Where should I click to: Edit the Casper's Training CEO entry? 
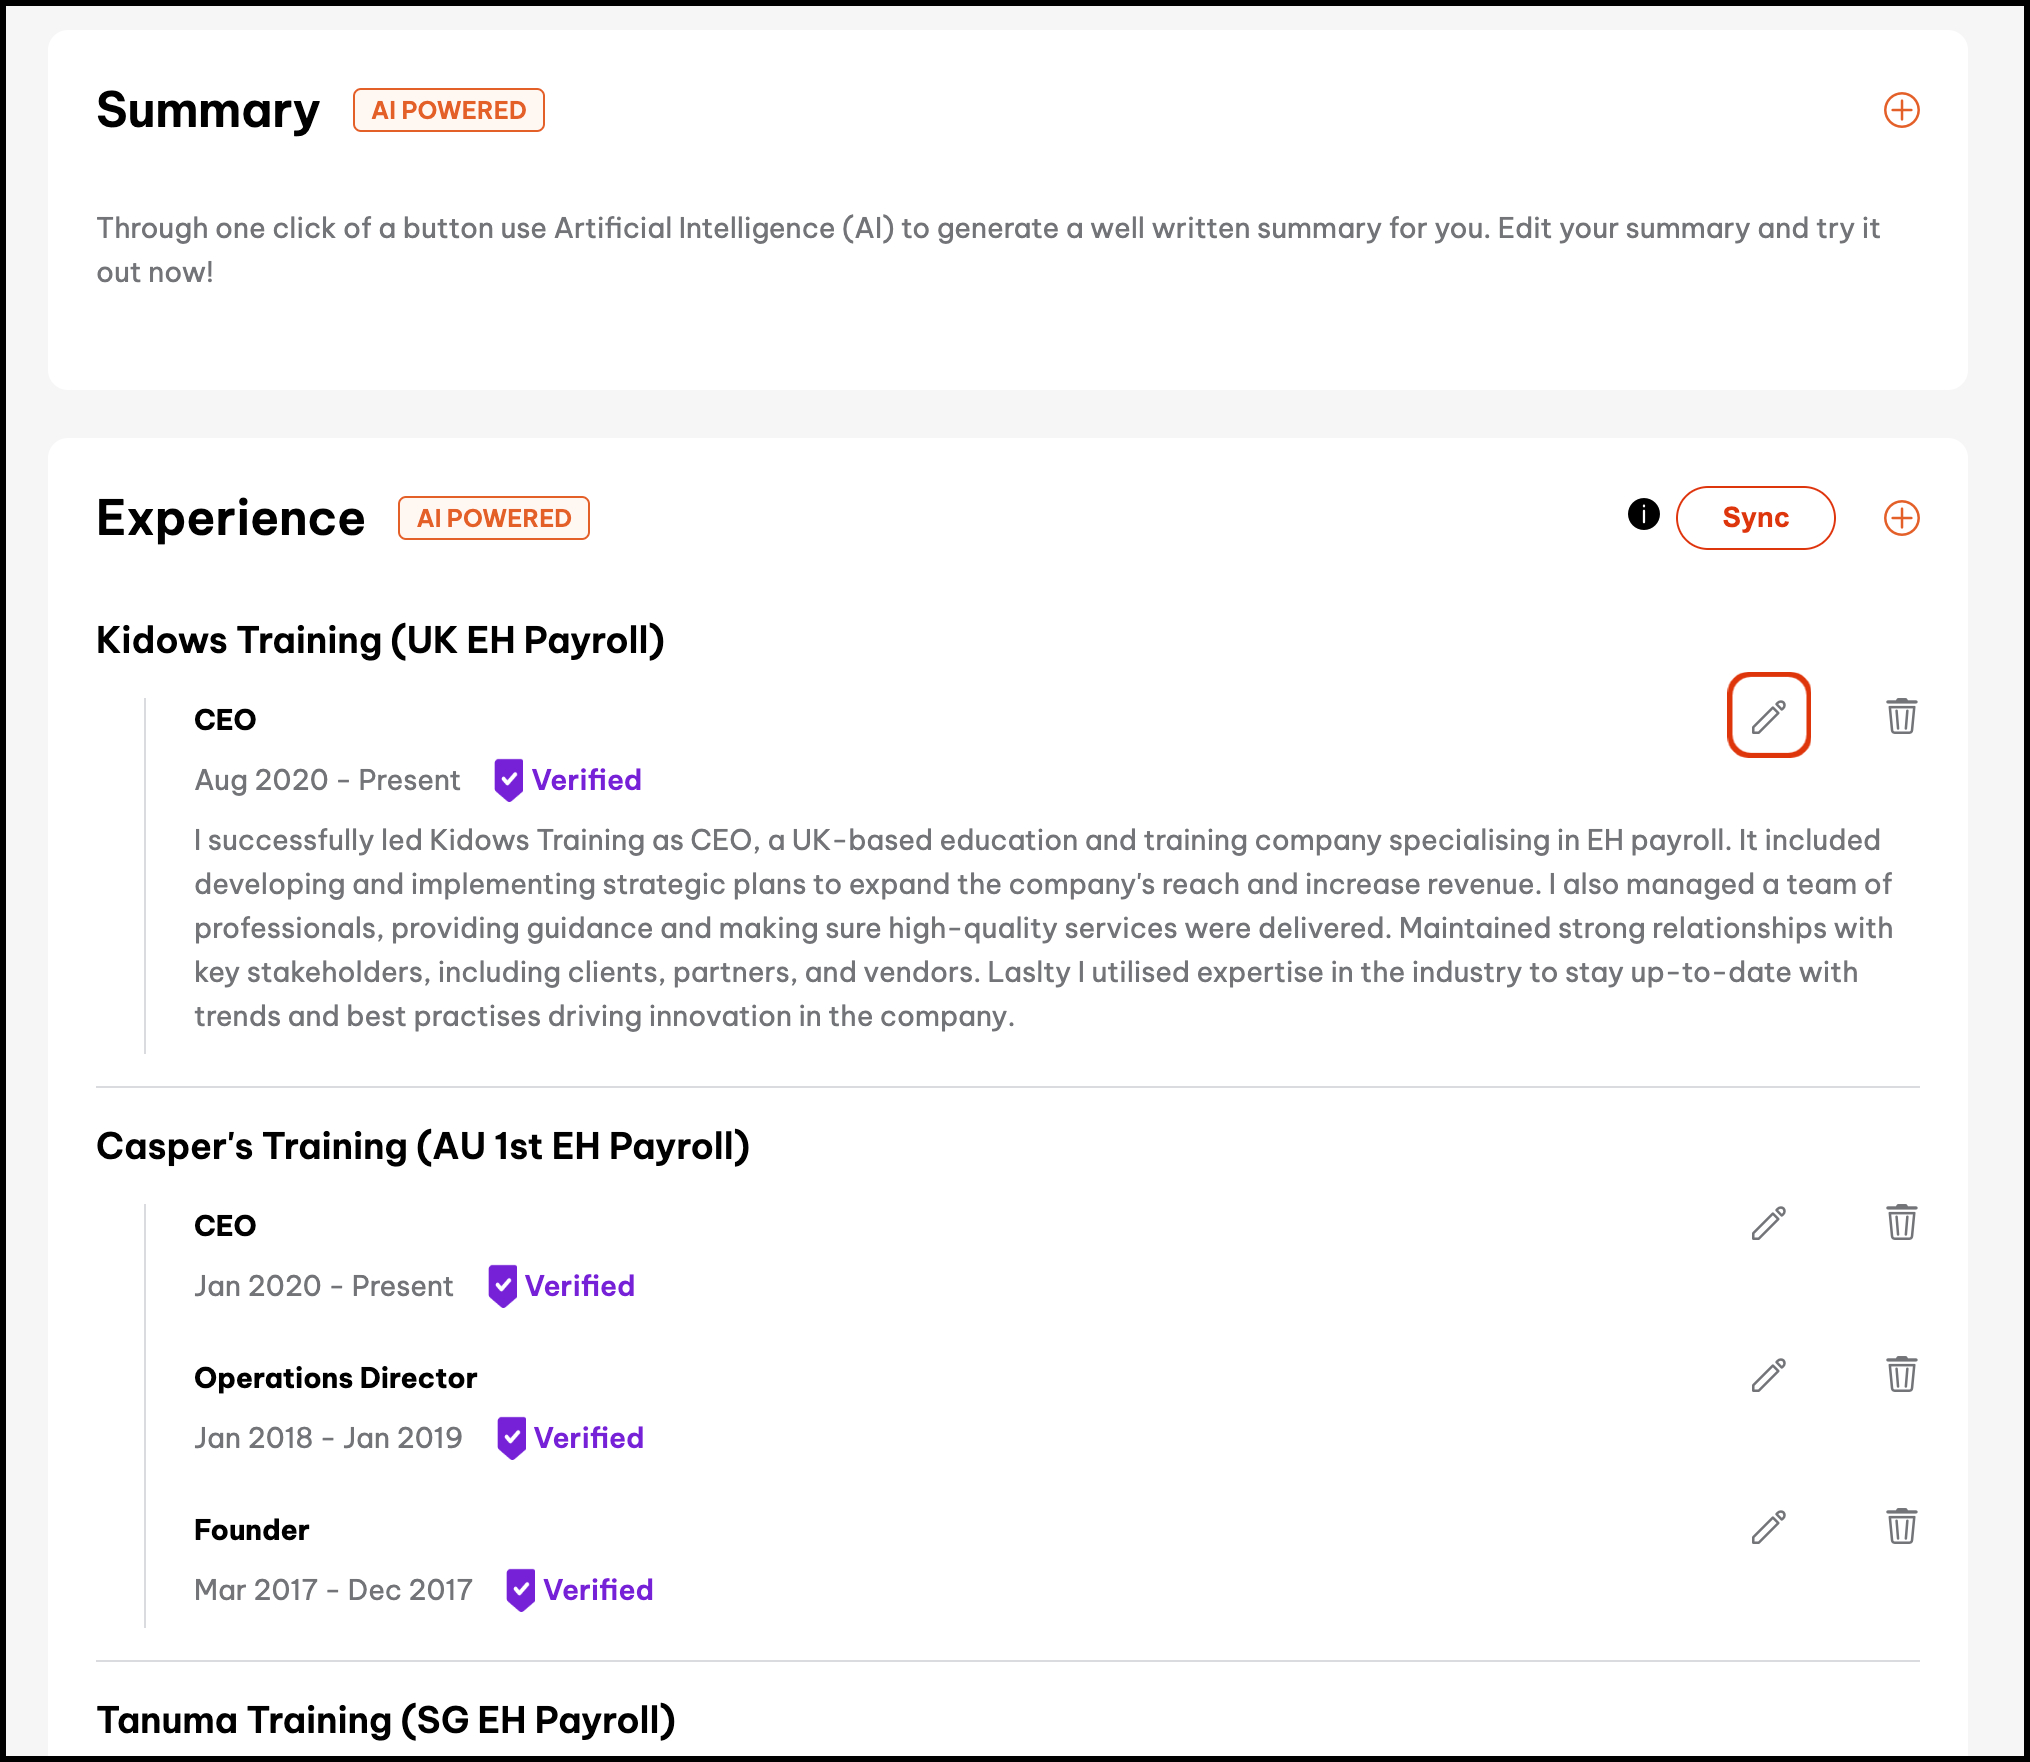[x=1768, y=1223]
